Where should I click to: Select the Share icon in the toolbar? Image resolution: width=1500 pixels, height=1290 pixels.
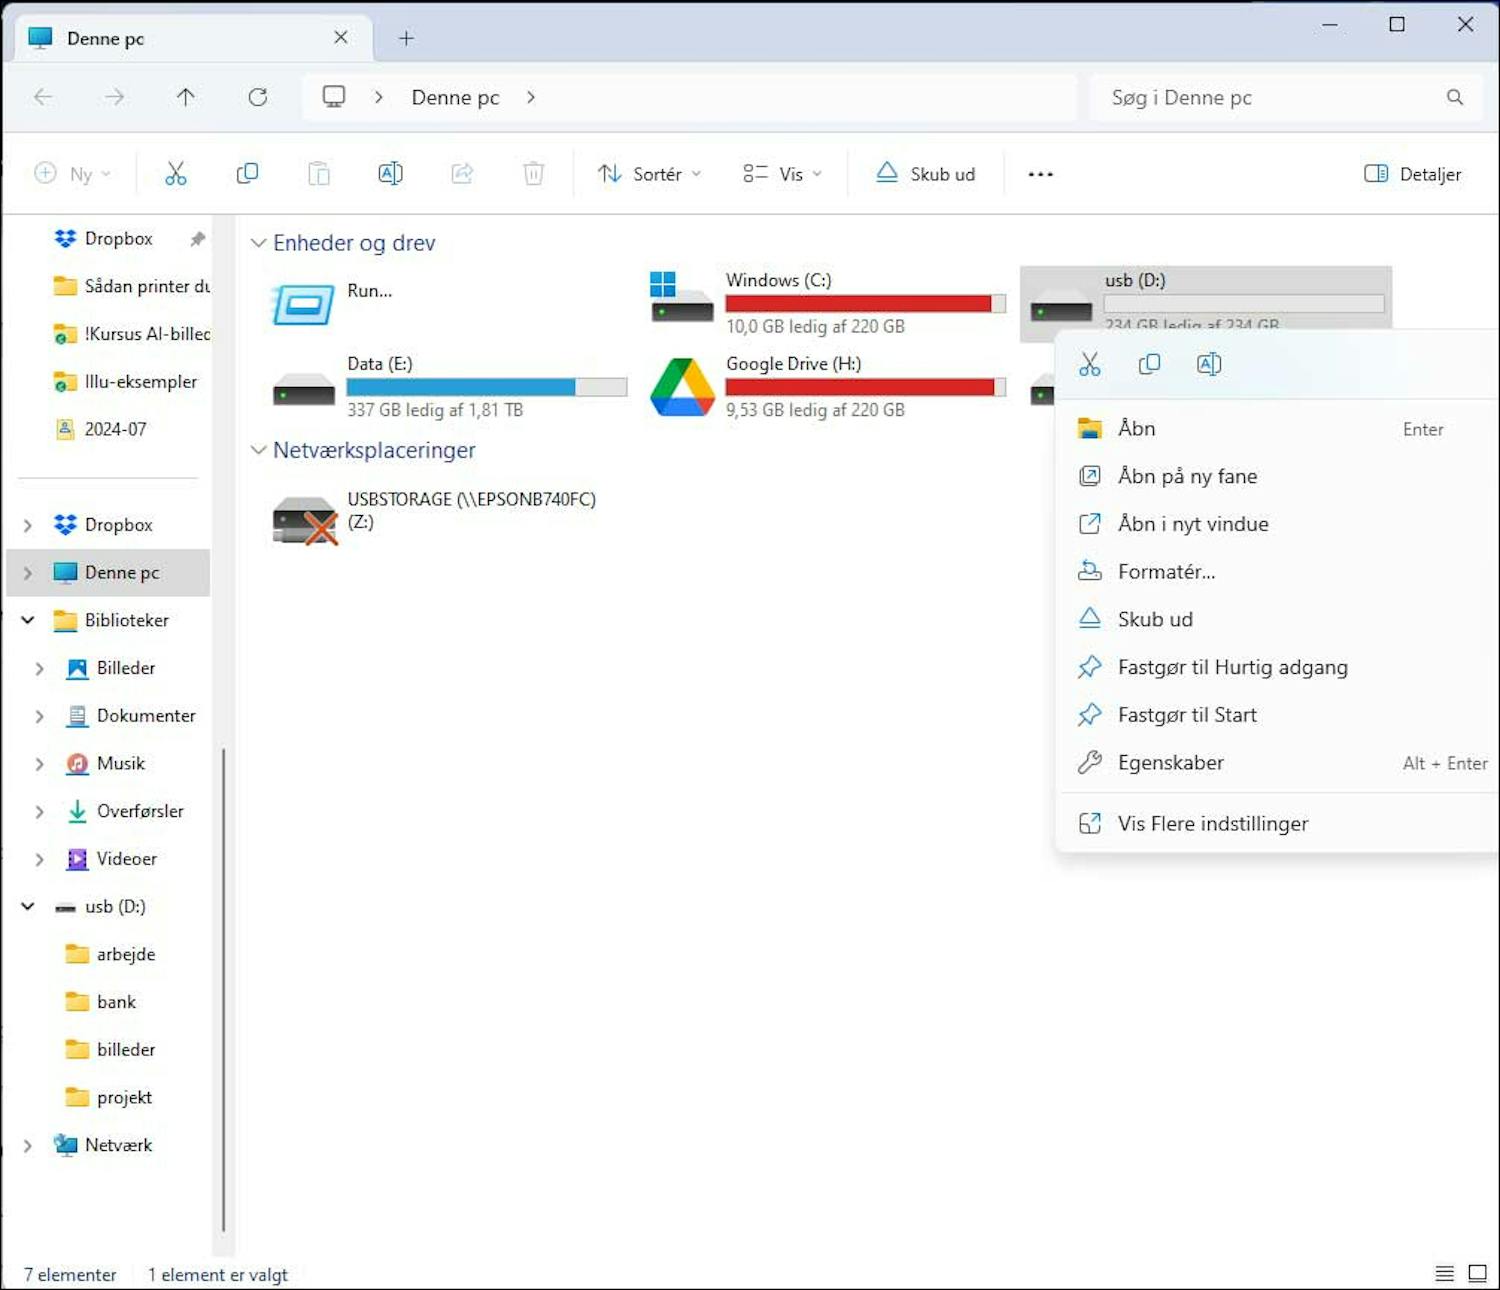pos(461,173)
